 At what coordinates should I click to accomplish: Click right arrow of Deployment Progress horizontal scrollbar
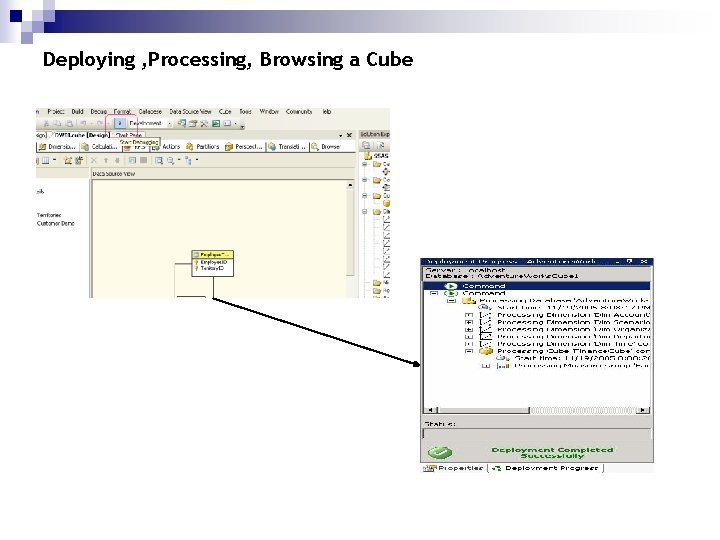(643, 410)
